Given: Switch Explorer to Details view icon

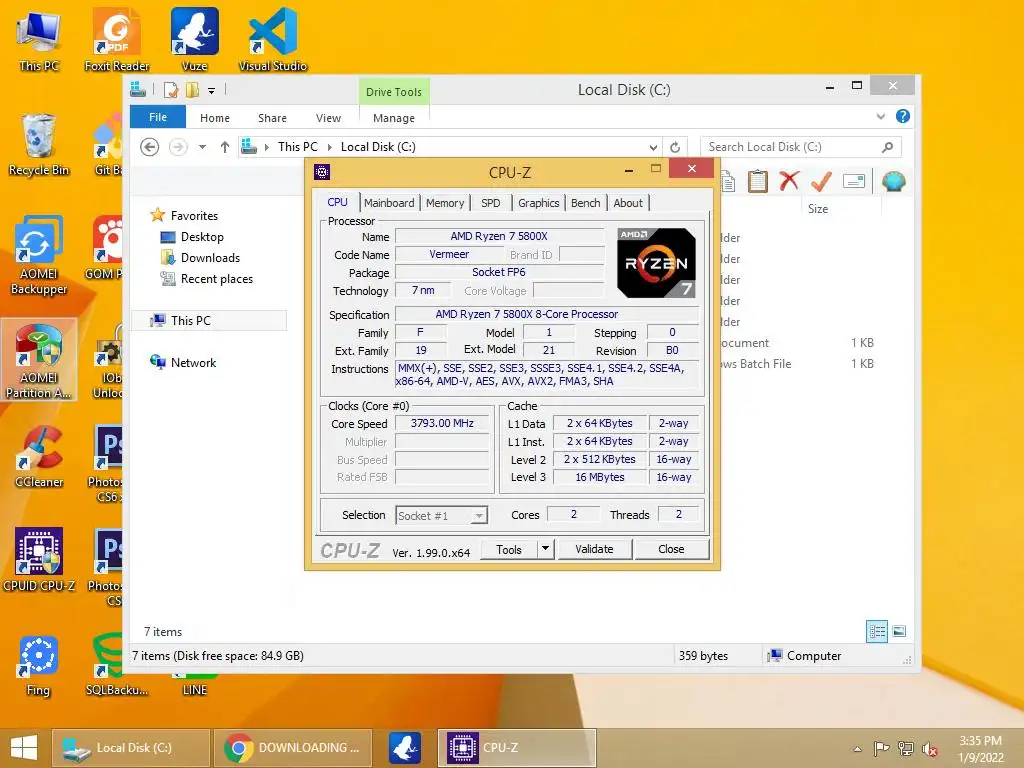Looking at the screenshot, I should coord(876,631).
